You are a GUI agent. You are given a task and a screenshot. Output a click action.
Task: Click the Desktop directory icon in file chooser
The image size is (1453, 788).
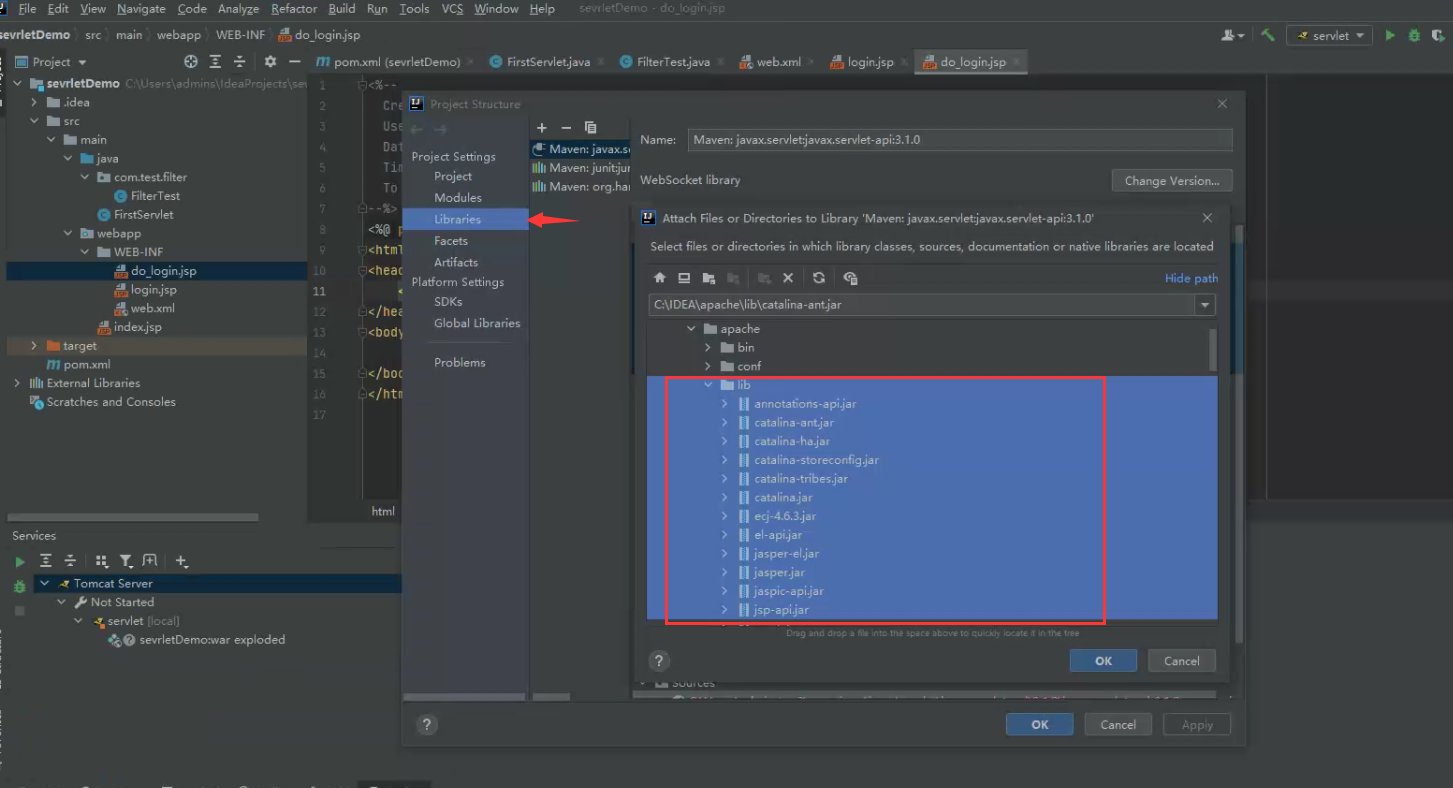tap(684, 278)
